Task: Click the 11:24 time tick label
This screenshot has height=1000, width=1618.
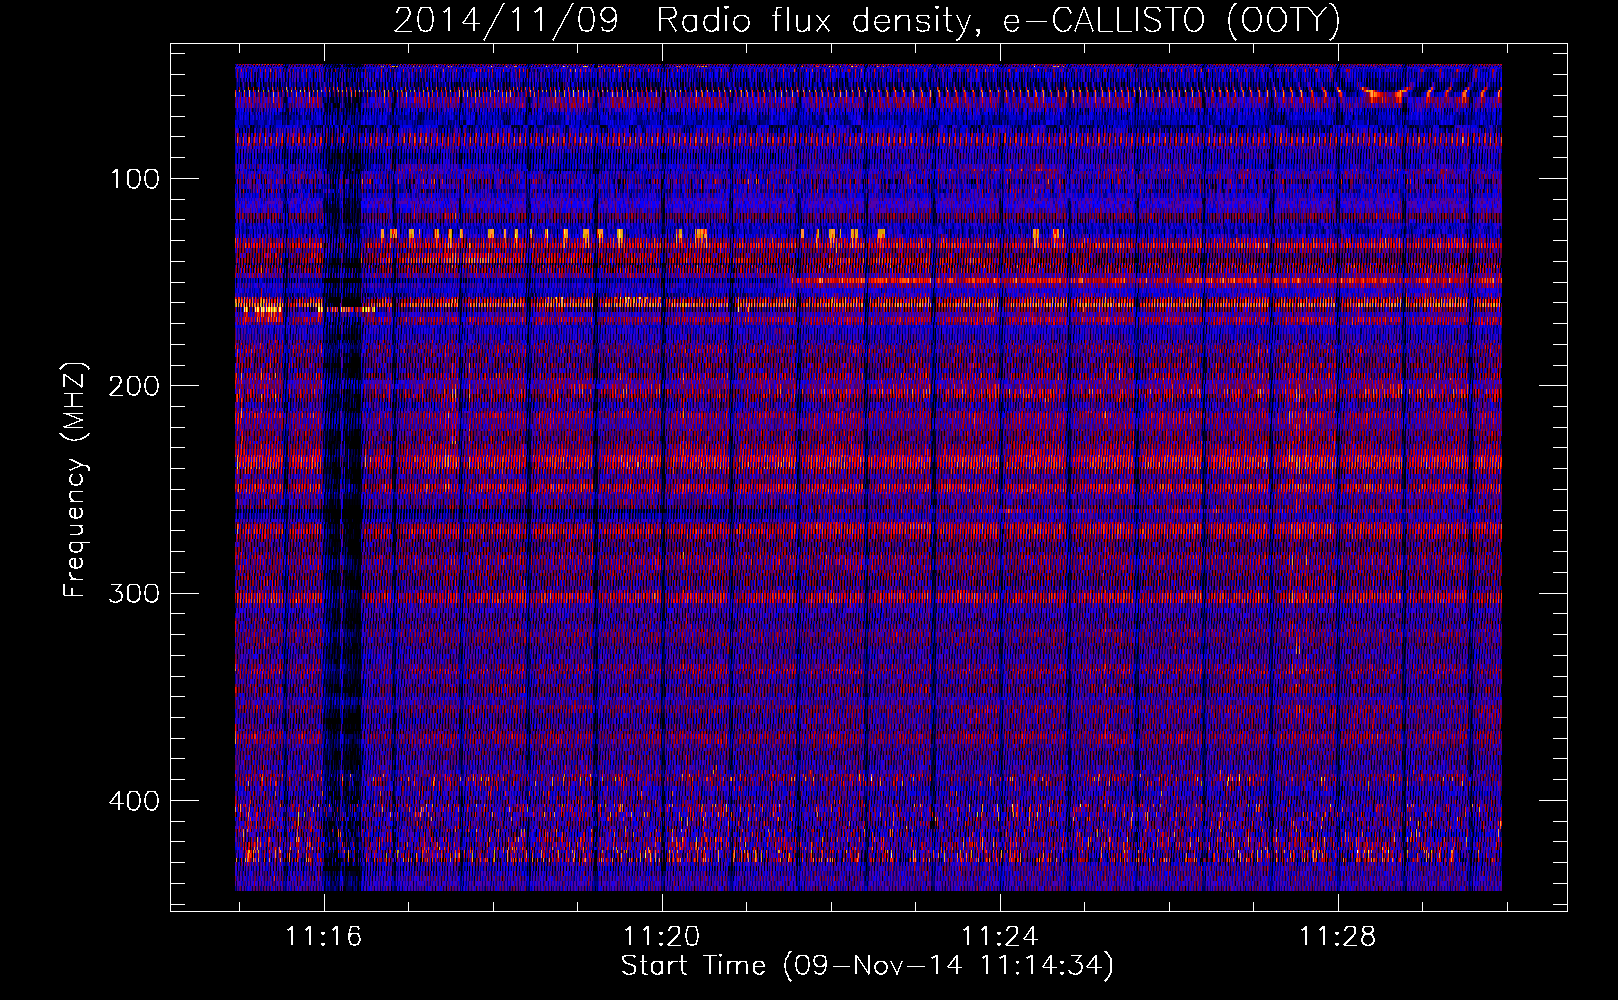Action: click(x=1000, y=937)
